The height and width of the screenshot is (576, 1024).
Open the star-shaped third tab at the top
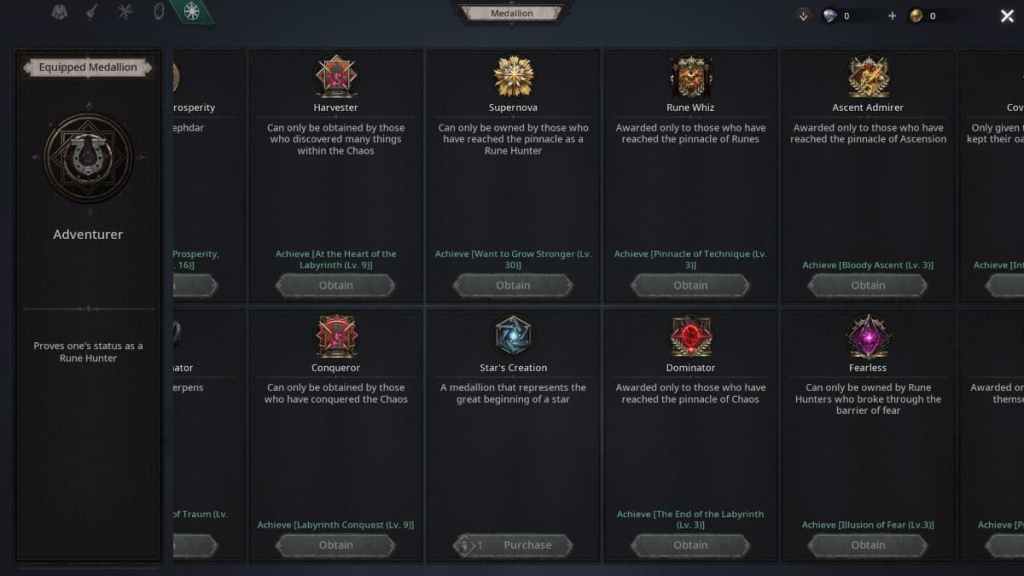click(125, 12)
